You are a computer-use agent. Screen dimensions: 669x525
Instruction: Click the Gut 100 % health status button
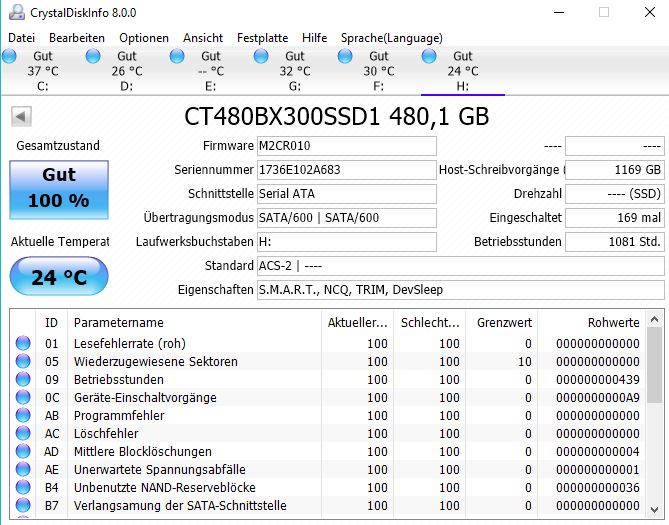pyautogui.click(x=59, y=190)
